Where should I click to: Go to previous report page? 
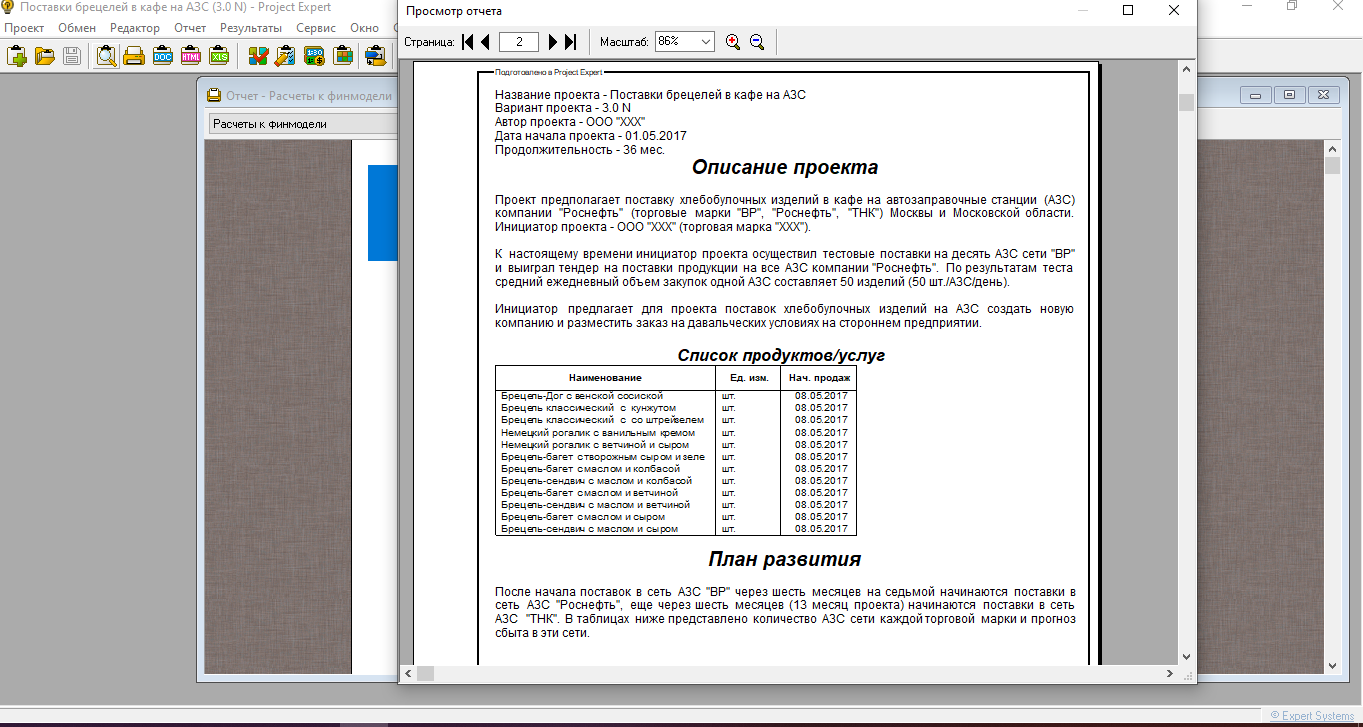tap(485, 42)
